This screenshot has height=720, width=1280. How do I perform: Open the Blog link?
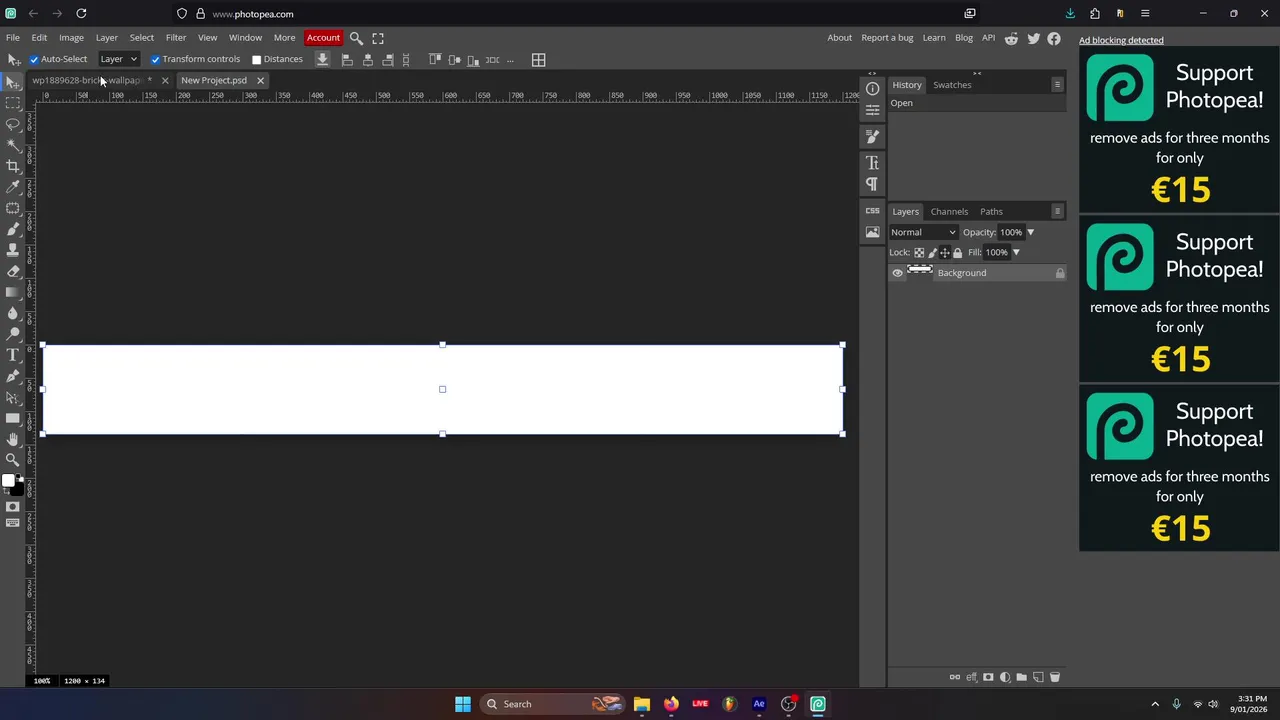(964, 38)
